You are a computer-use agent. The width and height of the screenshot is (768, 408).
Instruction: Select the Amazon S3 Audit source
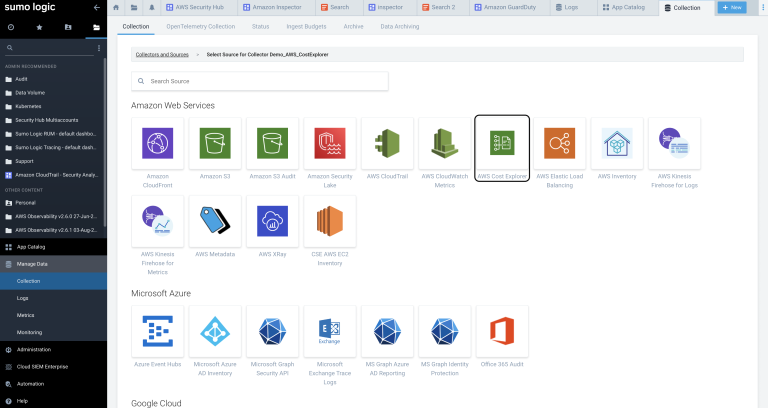coord(272,143)
